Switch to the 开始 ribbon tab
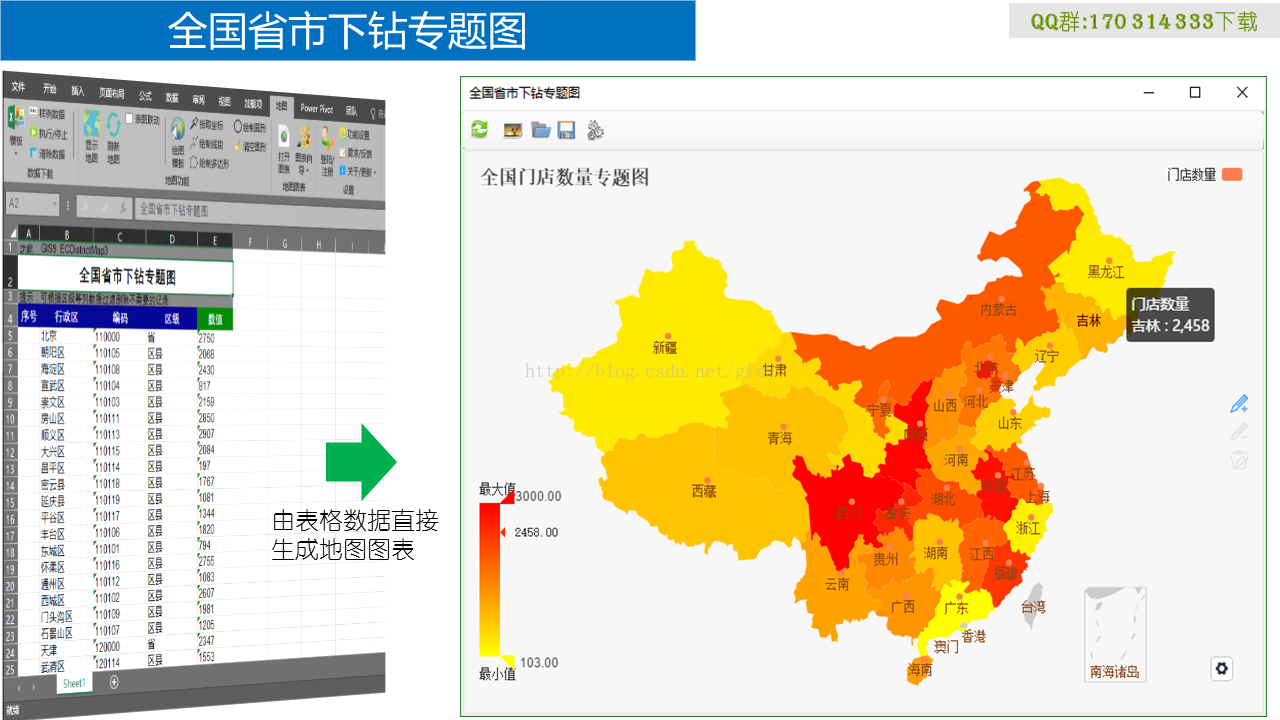This screenshot has width=1280, height=720. (x=49, y=89)
